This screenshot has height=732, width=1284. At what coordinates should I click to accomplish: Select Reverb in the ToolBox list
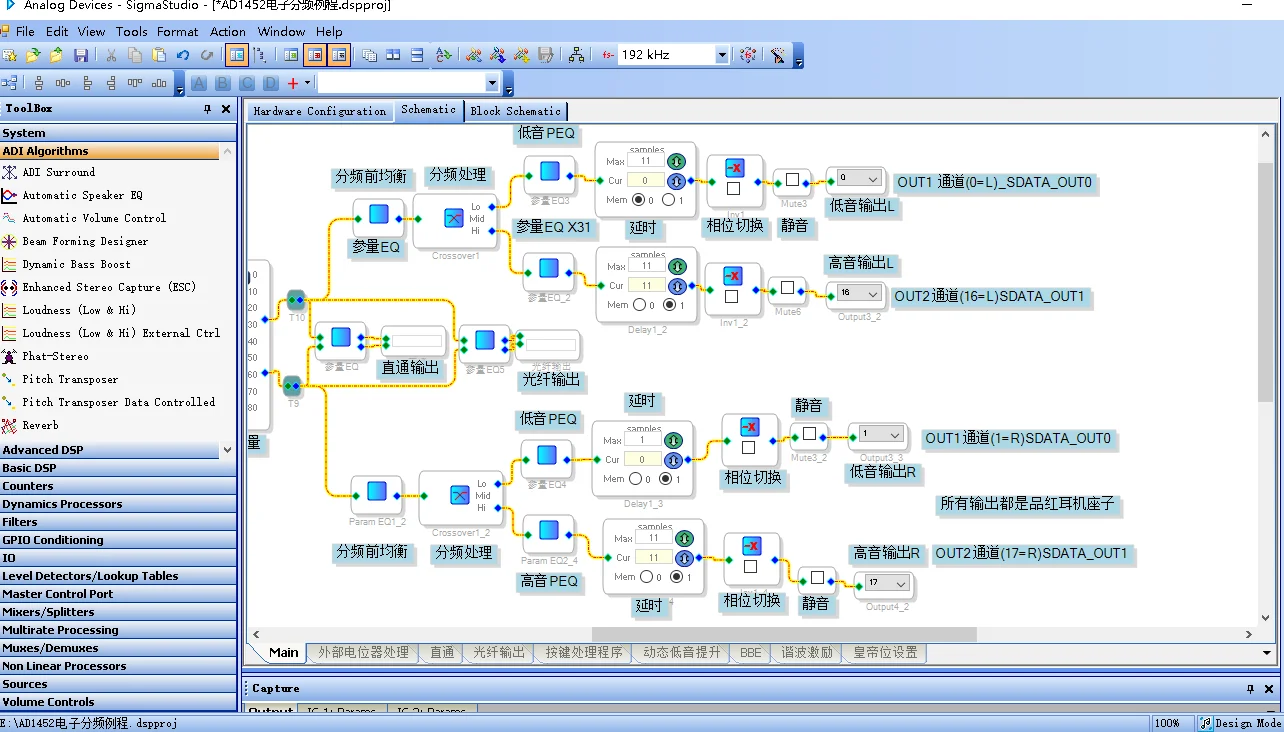40,425
